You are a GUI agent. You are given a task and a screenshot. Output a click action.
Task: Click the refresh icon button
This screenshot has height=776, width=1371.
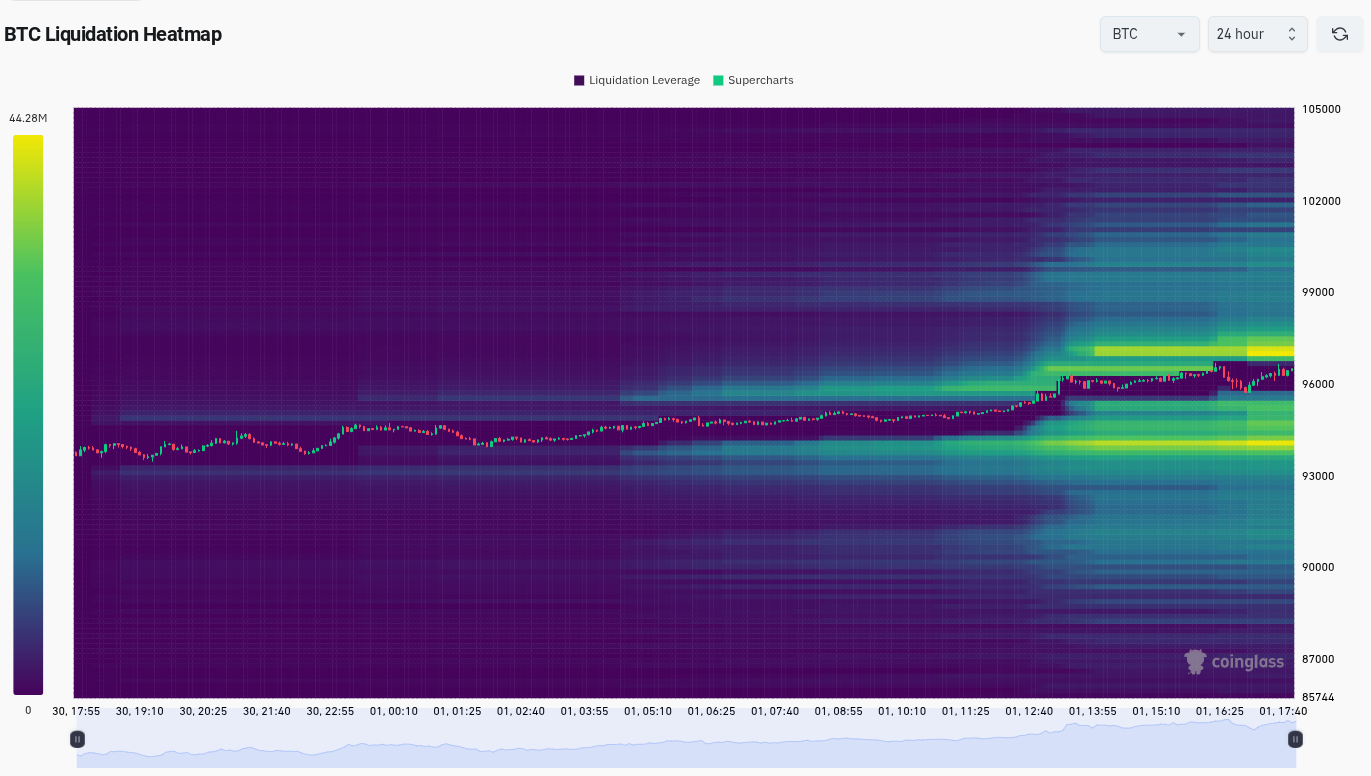1339,34
